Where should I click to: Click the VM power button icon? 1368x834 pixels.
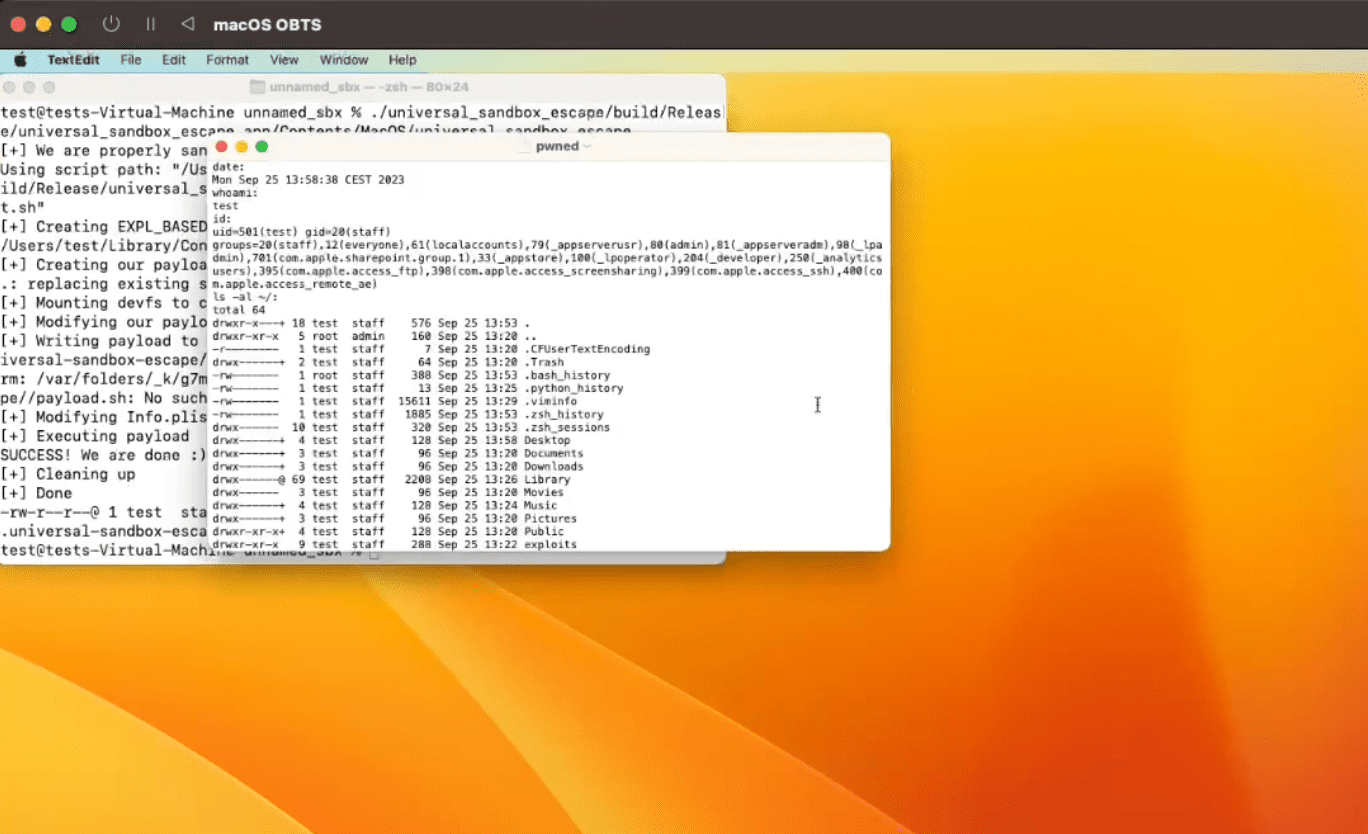(112, 24)
